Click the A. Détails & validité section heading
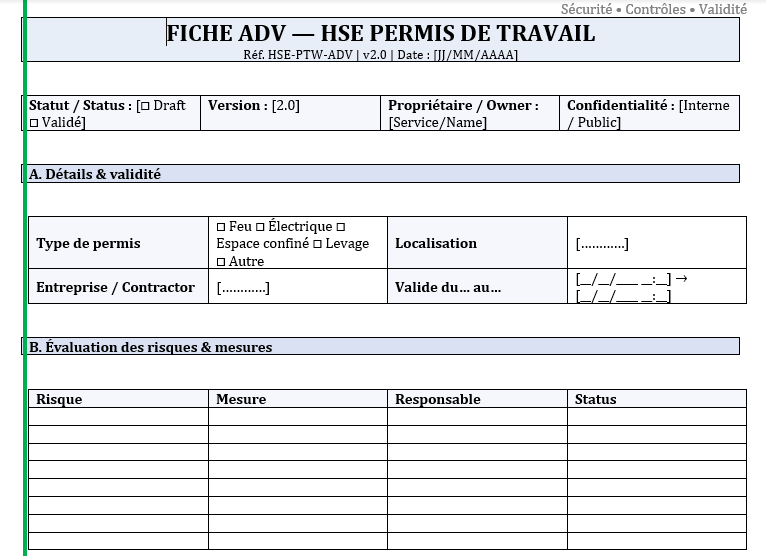Image resolution: width=766 pixels, height=556 pixels. point(95,174)
